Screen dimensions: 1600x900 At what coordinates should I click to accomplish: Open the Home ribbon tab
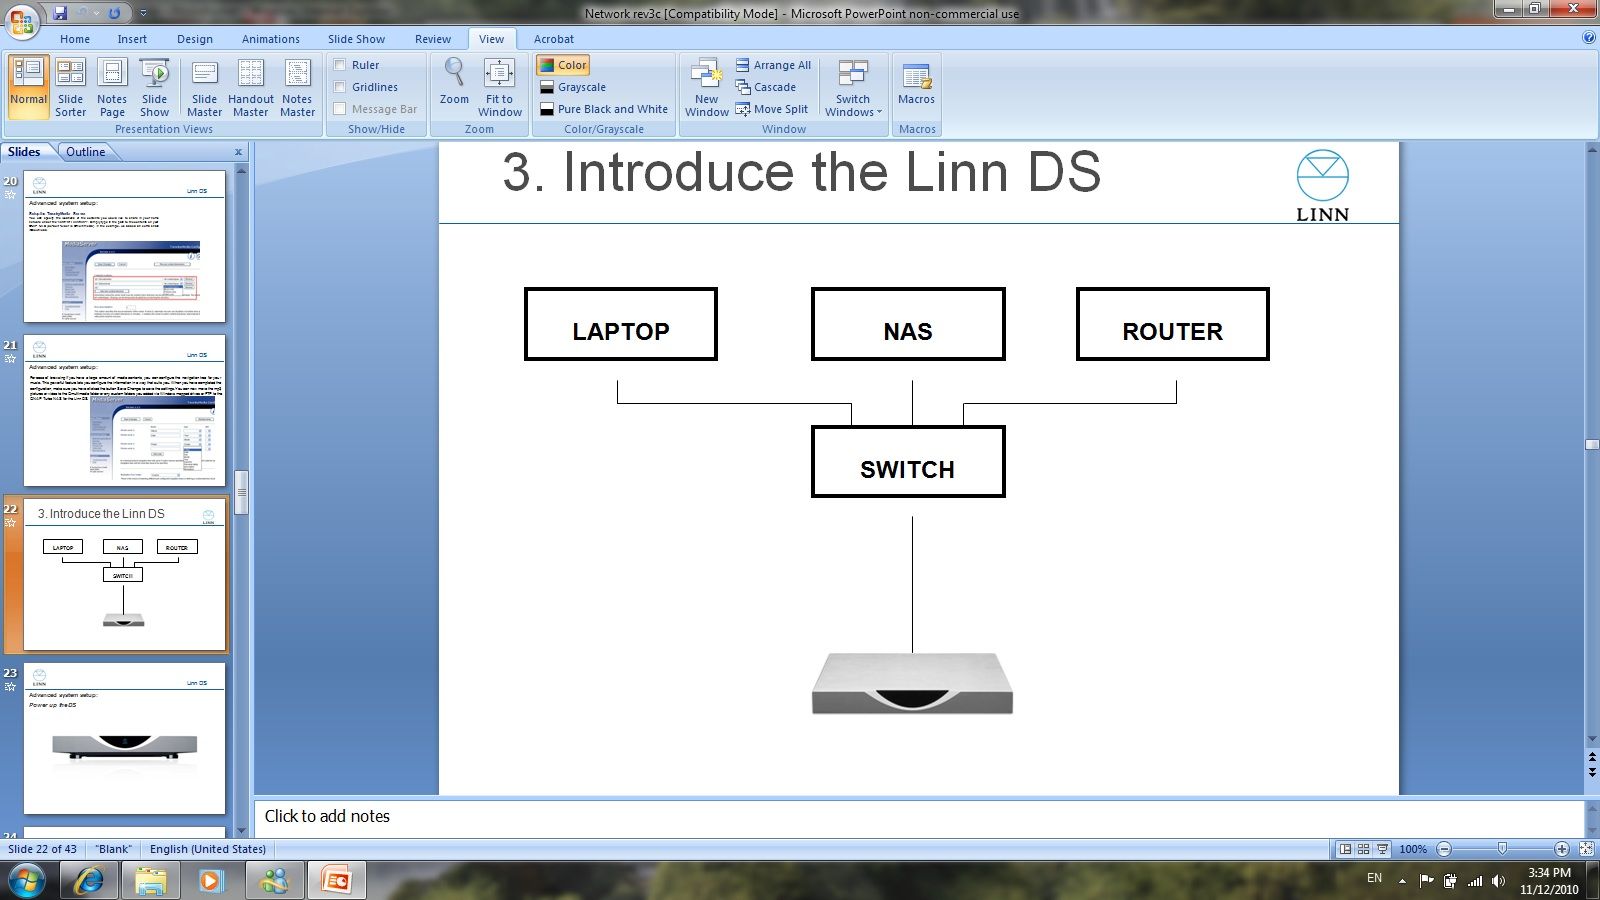[x=75, y=39]
